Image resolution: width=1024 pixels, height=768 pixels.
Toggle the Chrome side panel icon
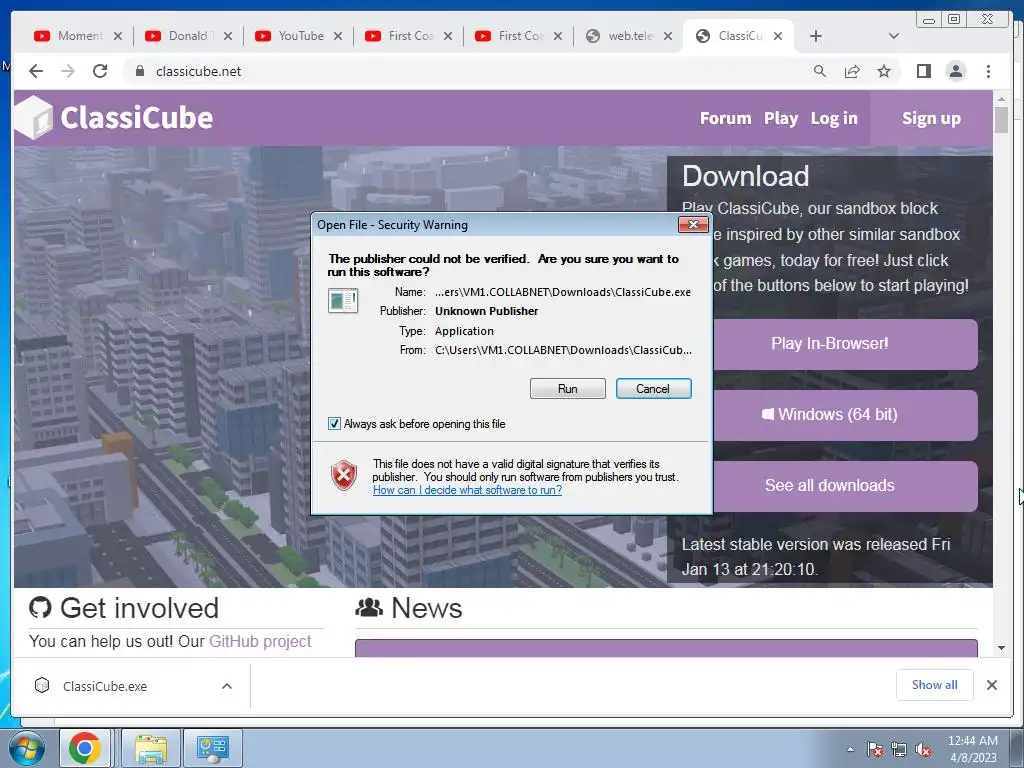point(923,71)
